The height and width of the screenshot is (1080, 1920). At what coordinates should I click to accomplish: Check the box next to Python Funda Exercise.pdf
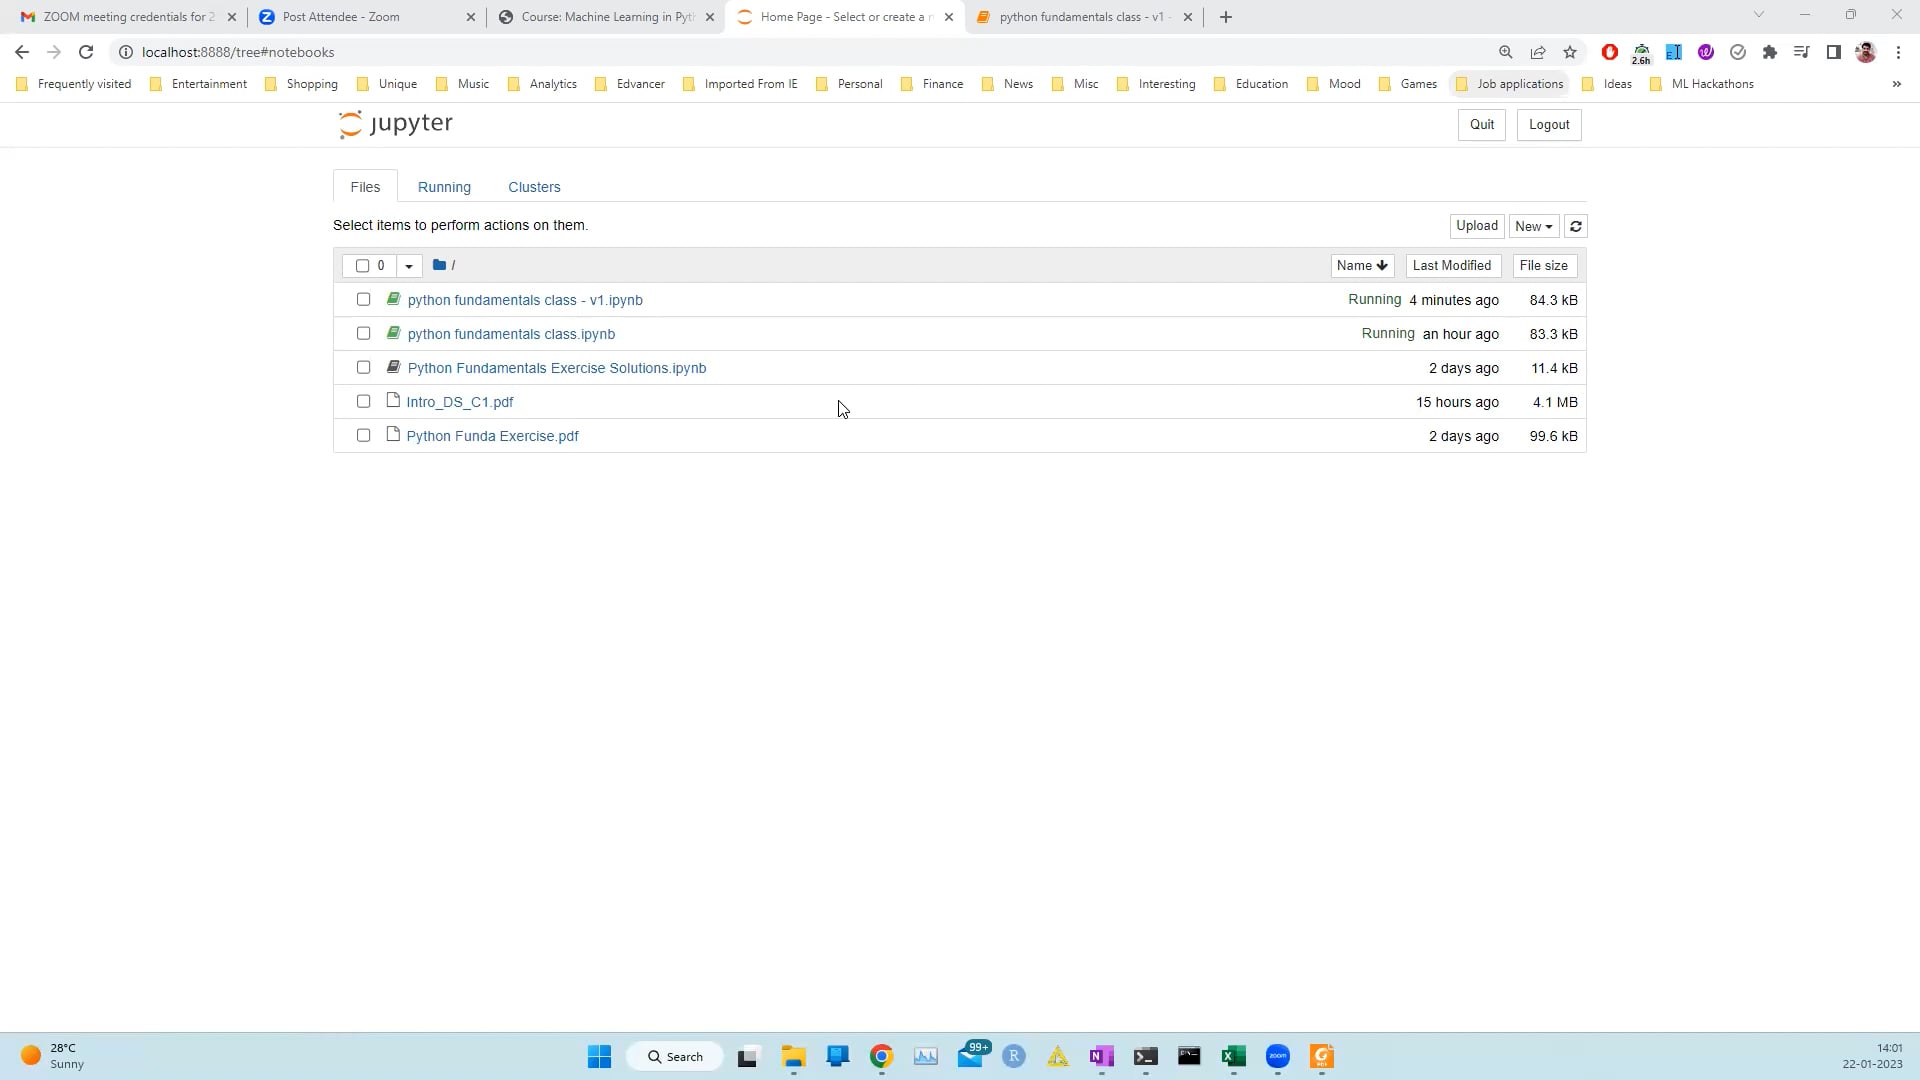[363, 435]
